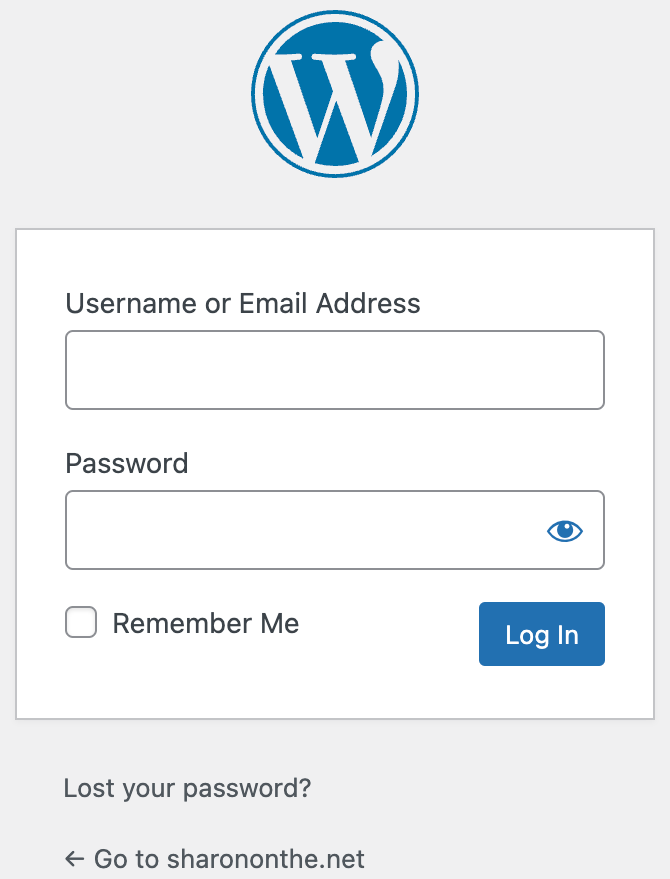Click the left edge of the Password field
Screen dimensions: 670x879
point(80,530)
